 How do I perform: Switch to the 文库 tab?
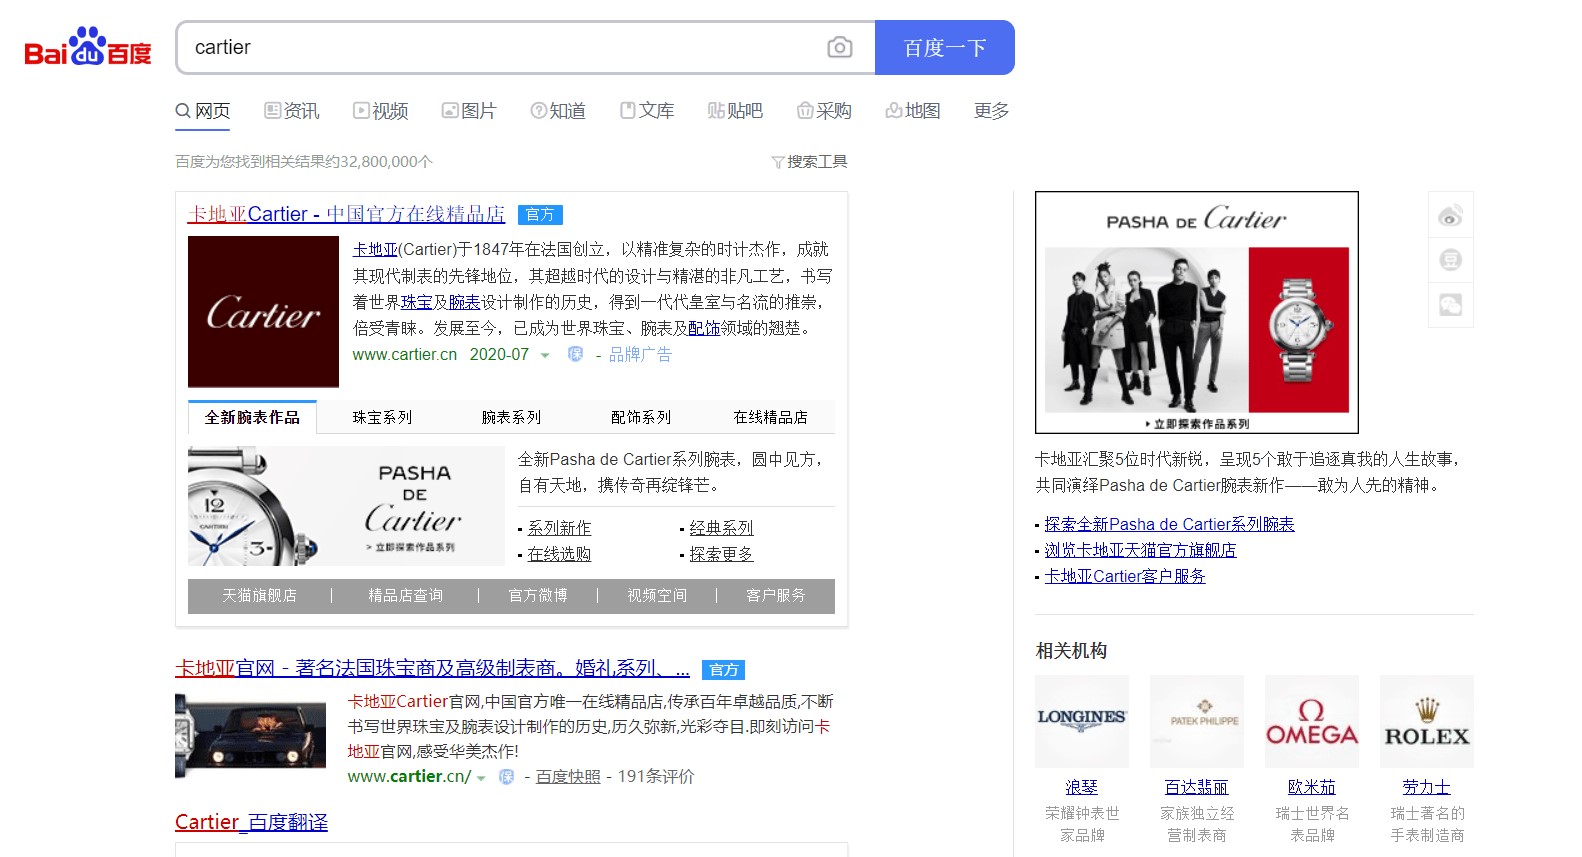tap(647, 111)
